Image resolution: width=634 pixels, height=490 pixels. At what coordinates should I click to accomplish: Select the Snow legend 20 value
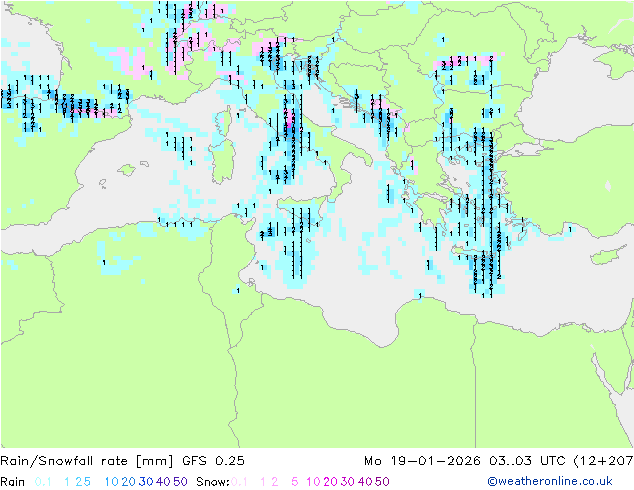coord(330,482)
